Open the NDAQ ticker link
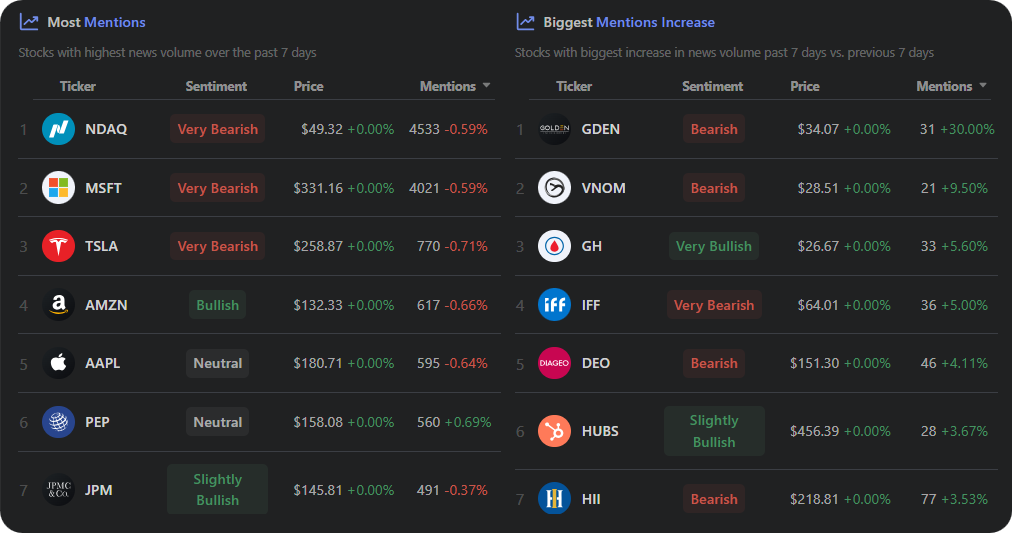 106,129
